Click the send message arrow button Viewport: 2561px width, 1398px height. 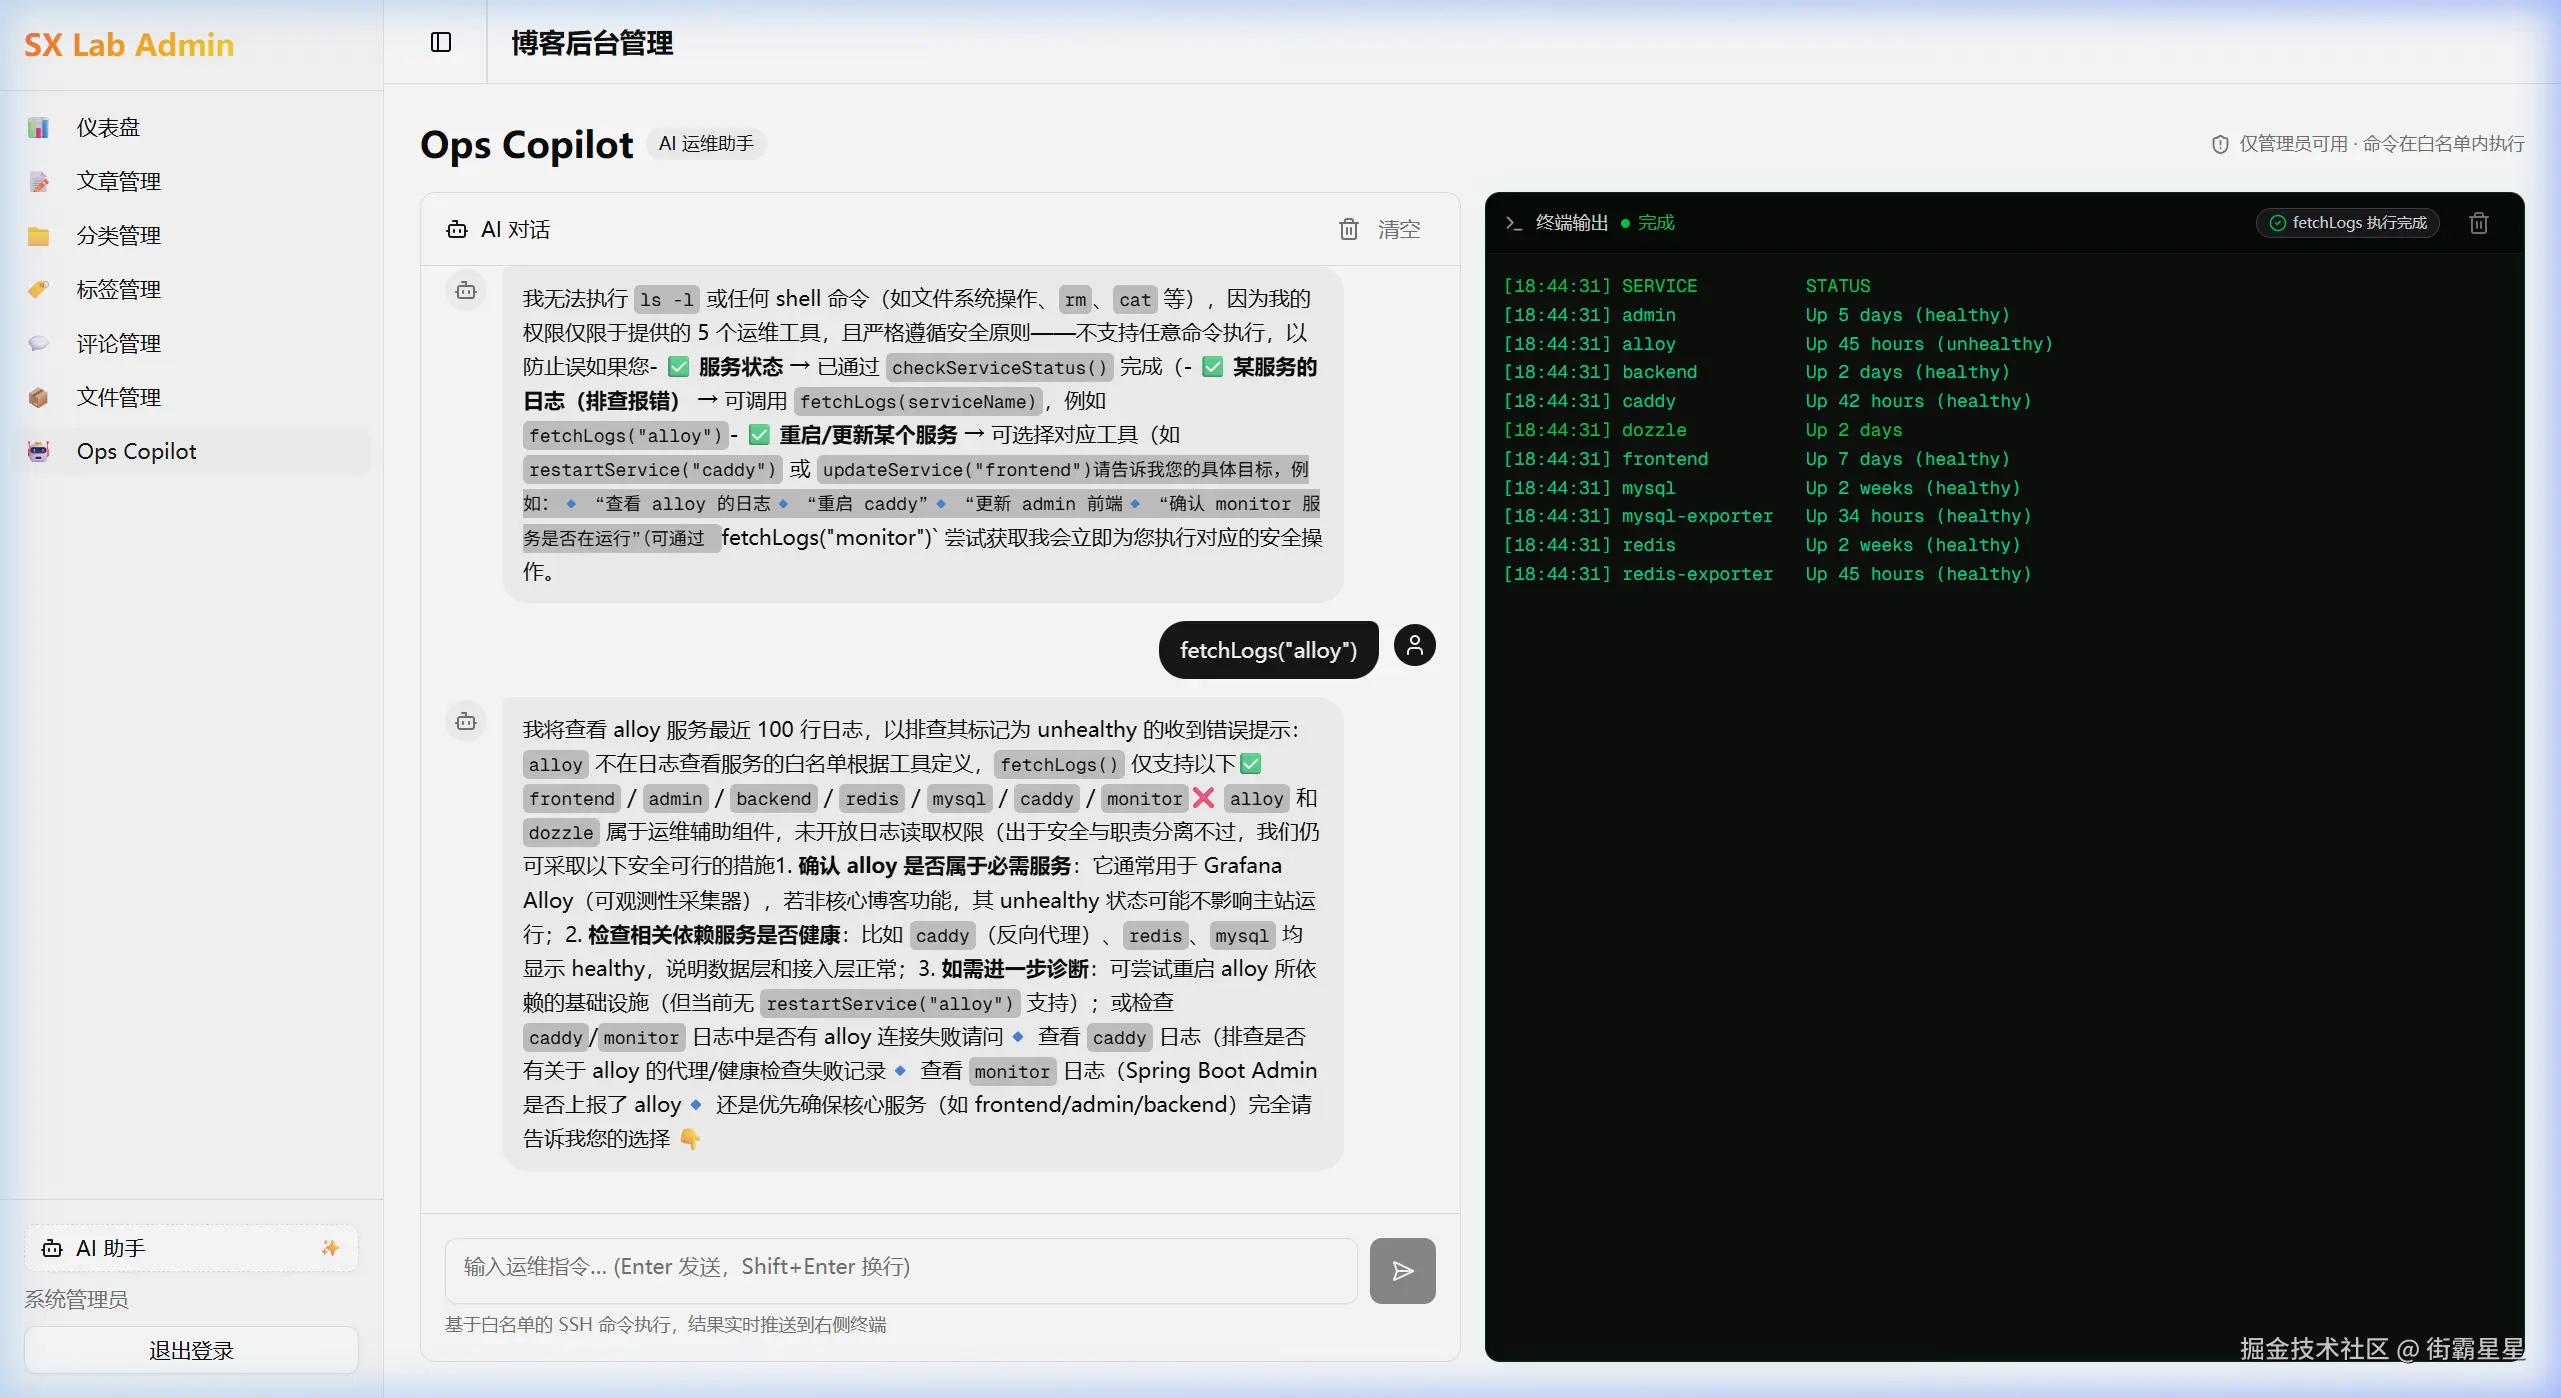(x=1402, y=1271)
